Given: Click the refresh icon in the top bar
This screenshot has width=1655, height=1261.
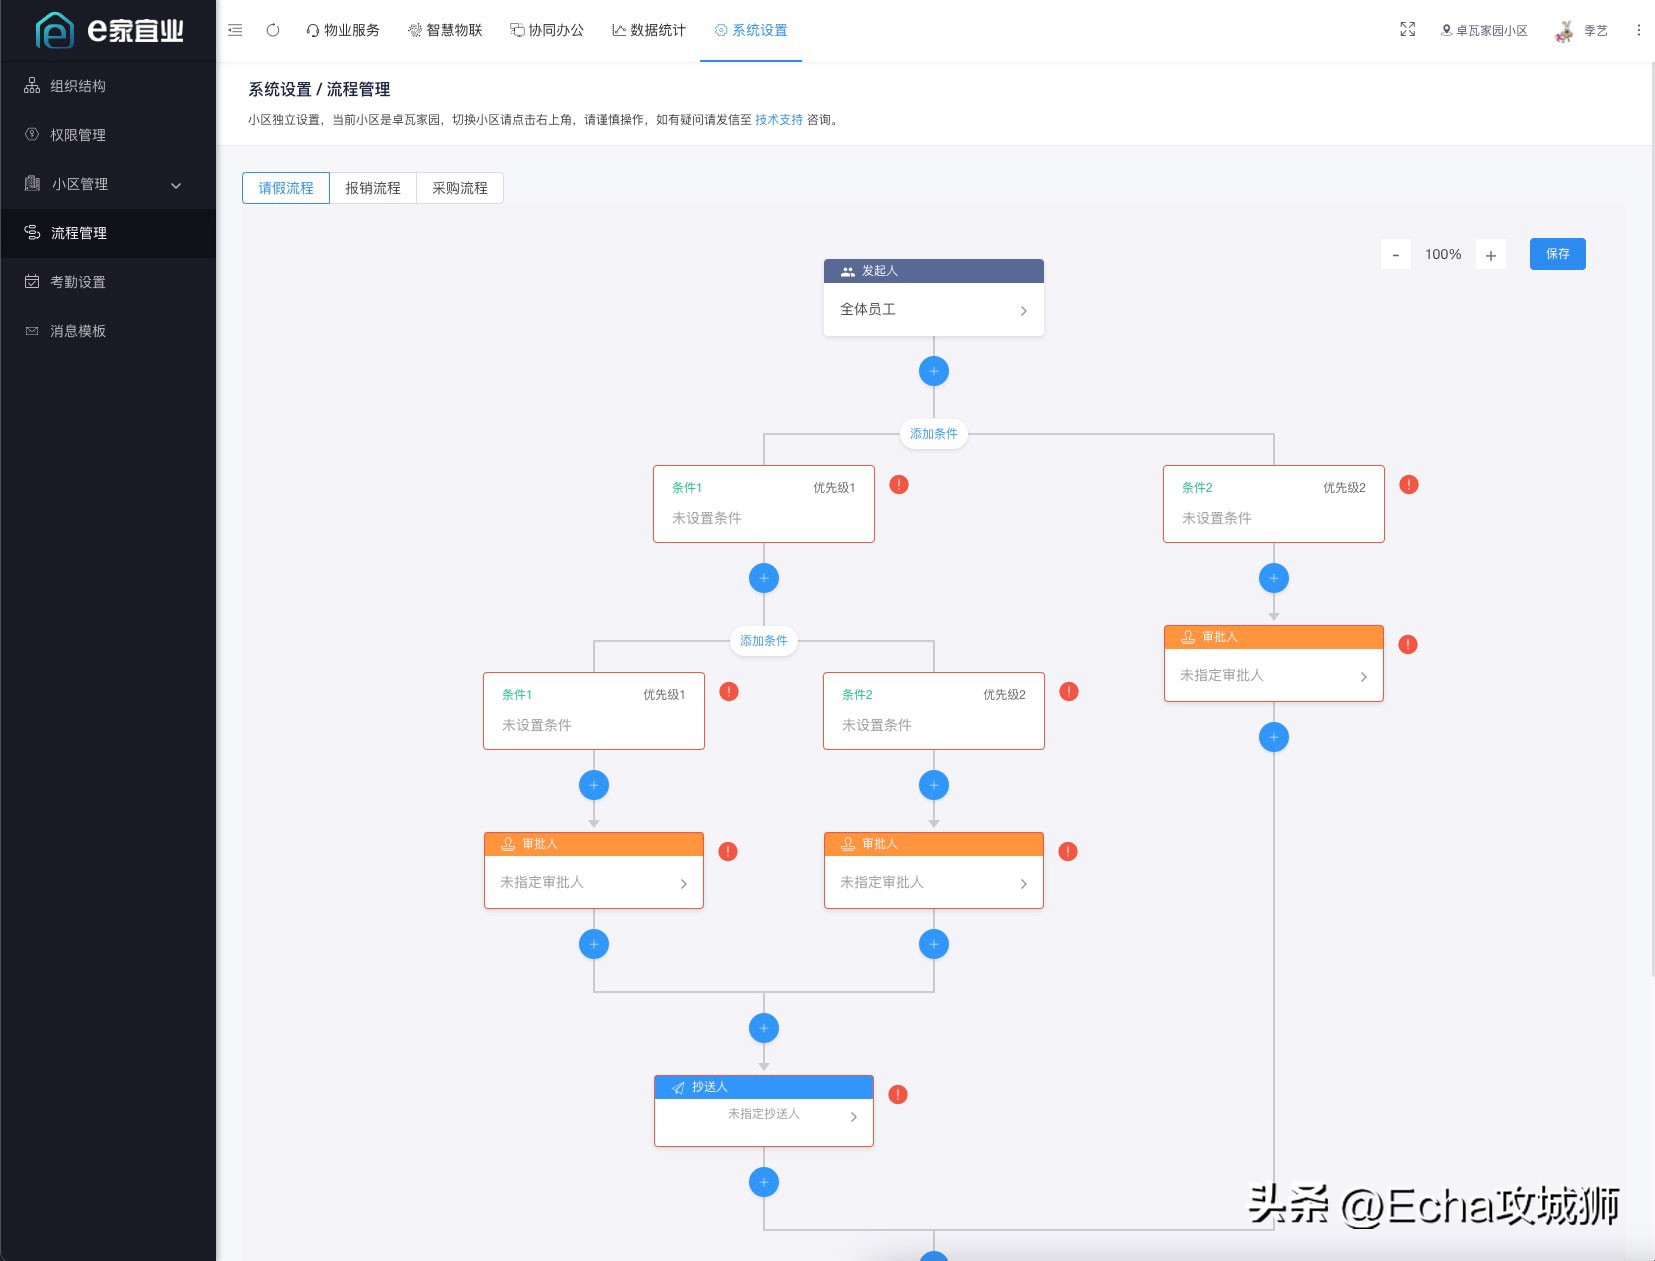Looking at the screenshot, I should click(x=272, y=30).
